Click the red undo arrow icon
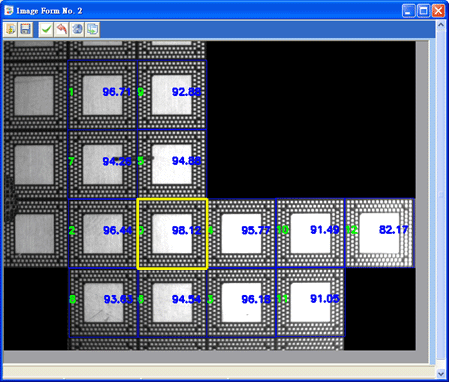Viewport: 449px width, 382px height. click(x=61, y=29)
